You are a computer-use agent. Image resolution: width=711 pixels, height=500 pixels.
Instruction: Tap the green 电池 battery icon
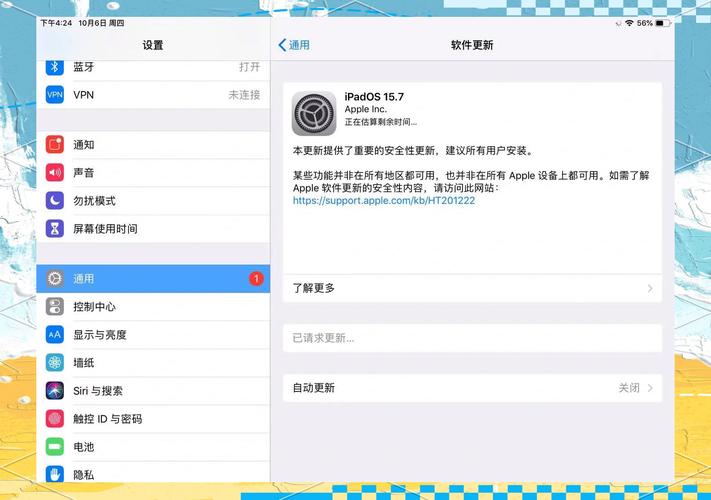click(x=55, y=447)
